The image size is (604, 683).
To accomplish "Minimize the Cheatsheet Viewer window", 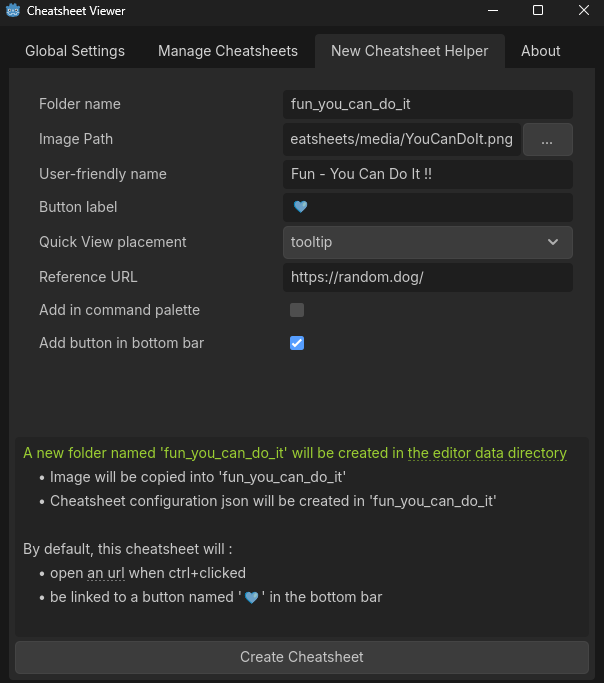I will tap(491, 11).
